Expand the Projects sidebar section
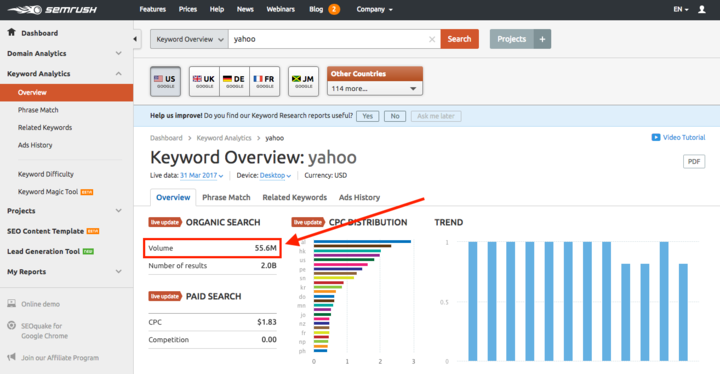 pyautogui.click(x=118, y=211)
